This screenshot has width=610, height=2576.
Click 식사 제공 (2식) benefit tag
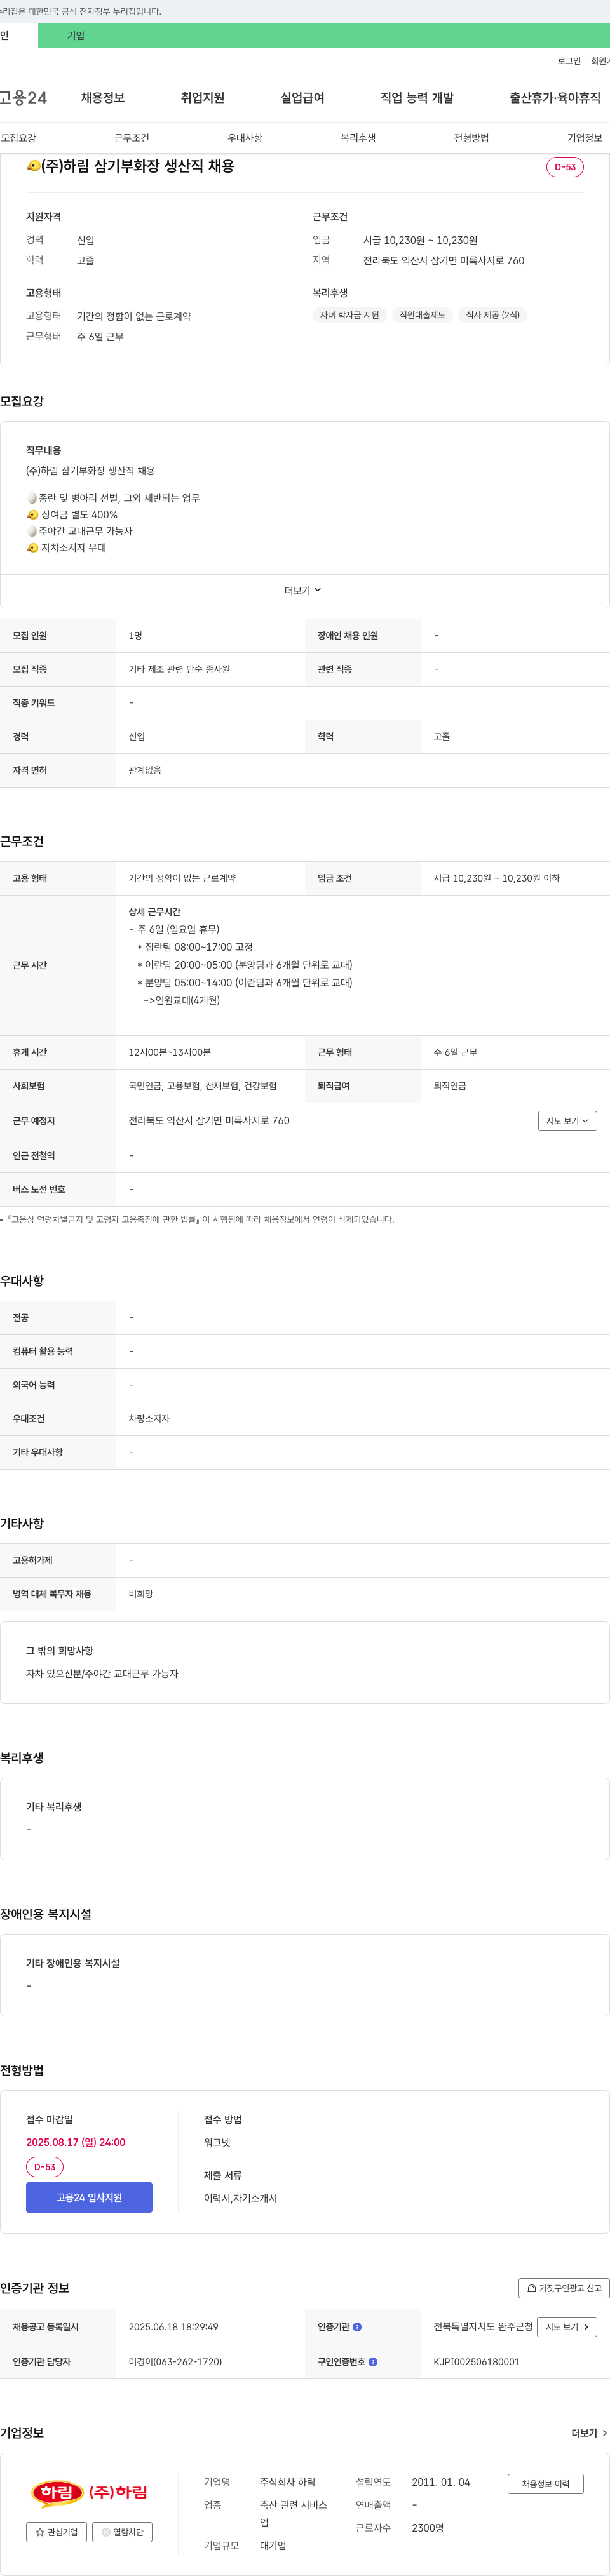click(x=492, y=315)
